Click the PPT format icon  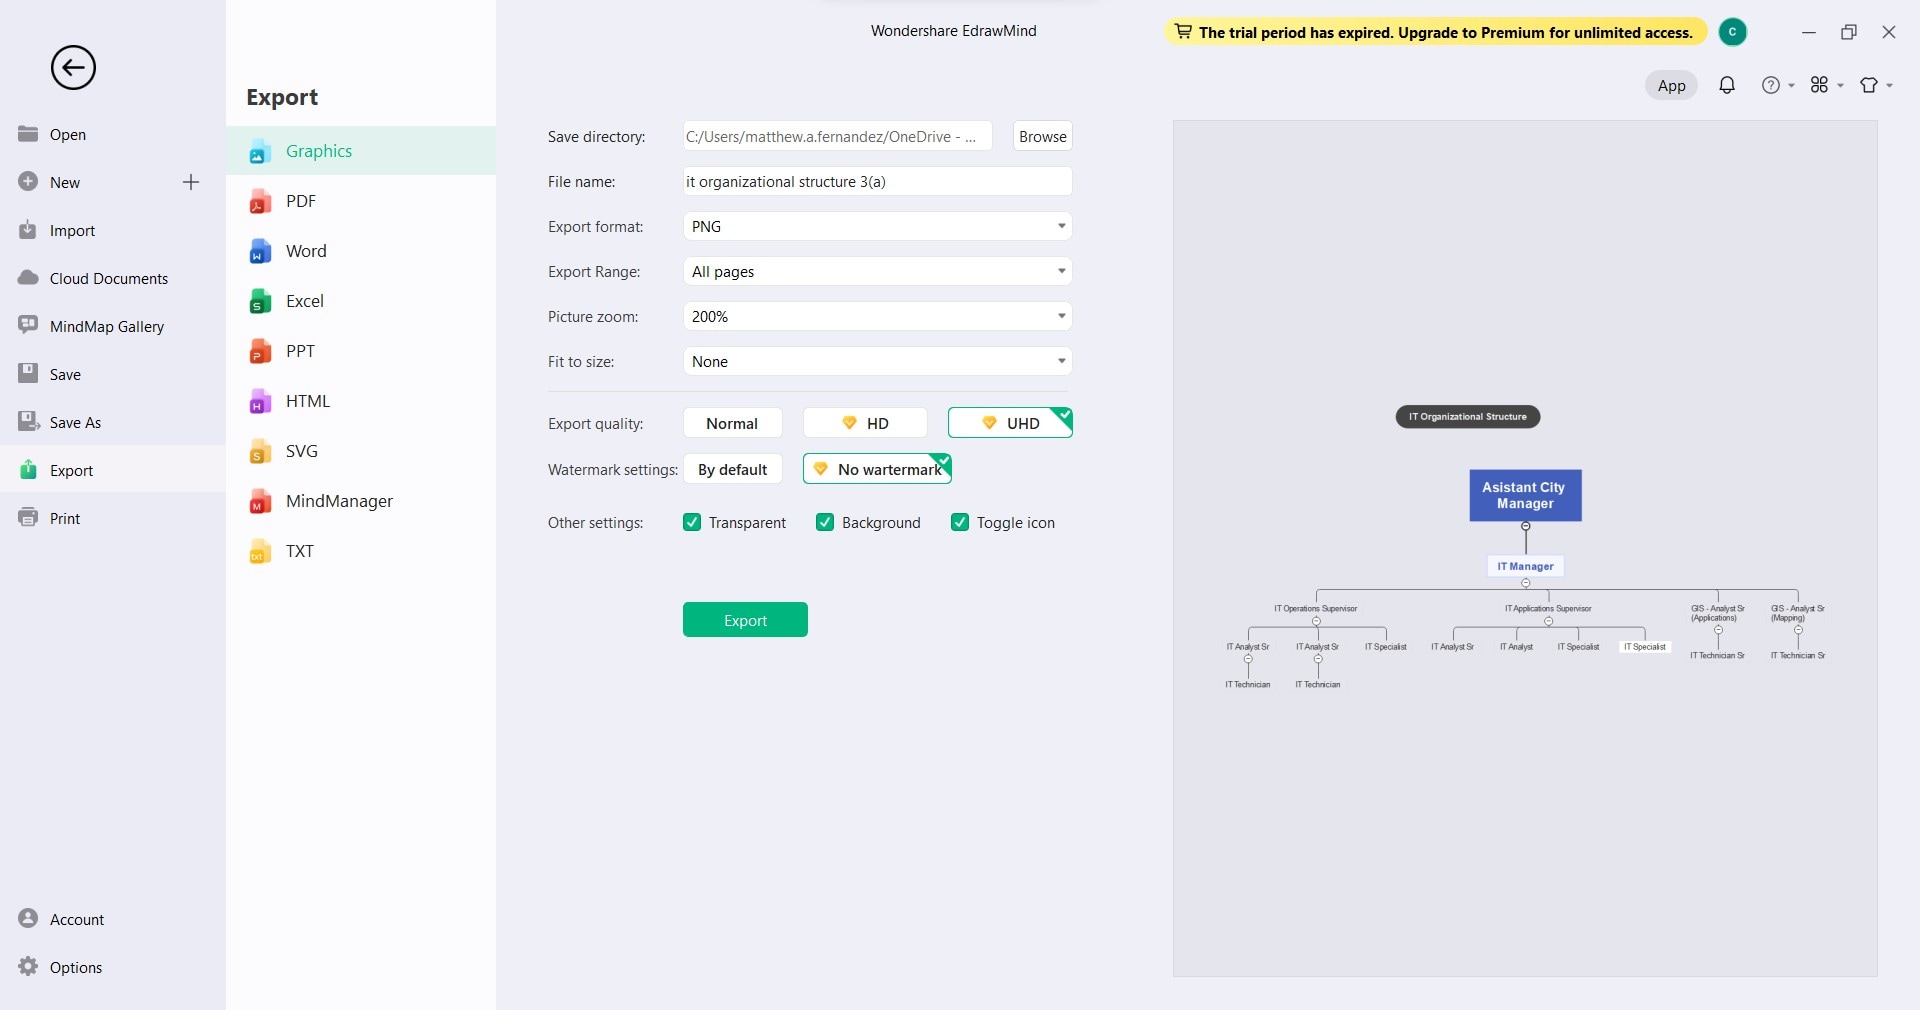click(x=260, y=351)
